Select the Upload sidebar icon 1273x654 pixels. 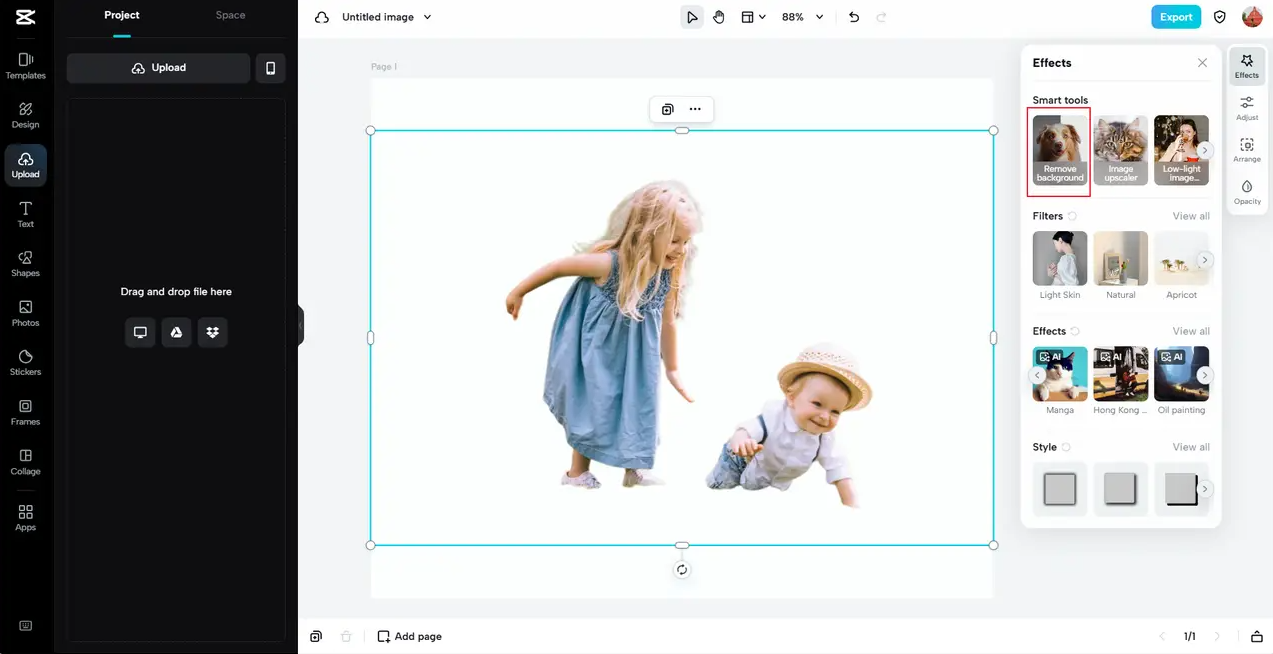coord(26,165)
